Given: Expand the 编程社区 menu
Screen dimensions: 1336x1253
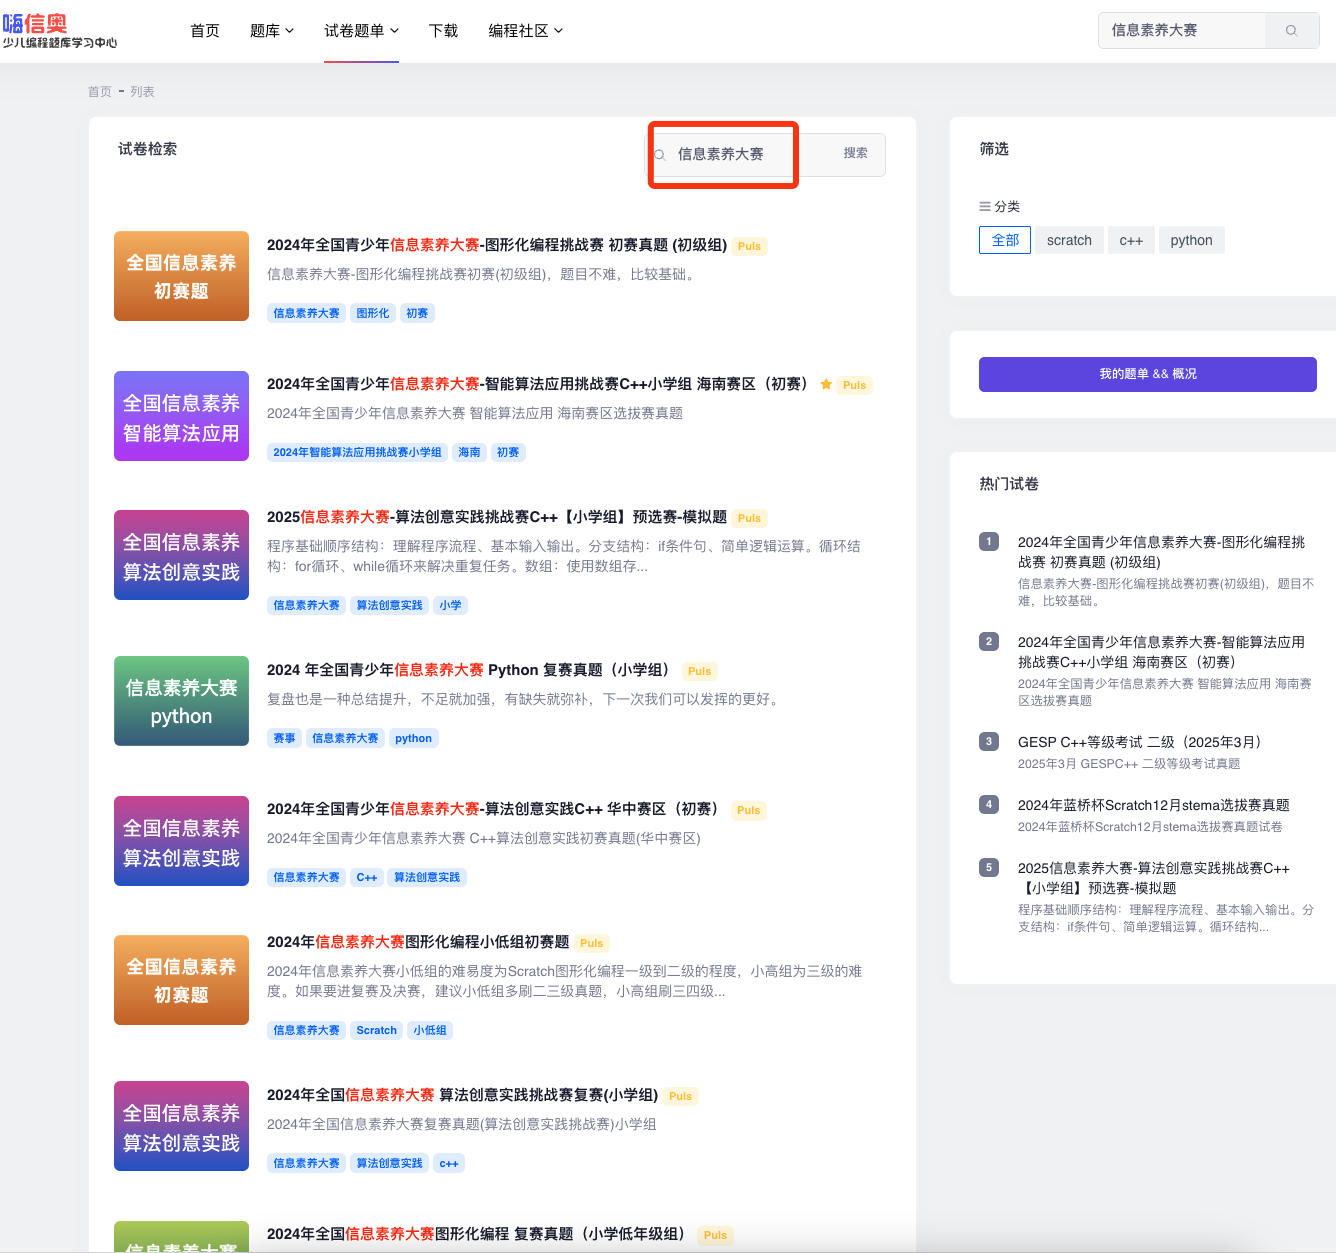Looking at the screenshot, I should click(526, 31).
